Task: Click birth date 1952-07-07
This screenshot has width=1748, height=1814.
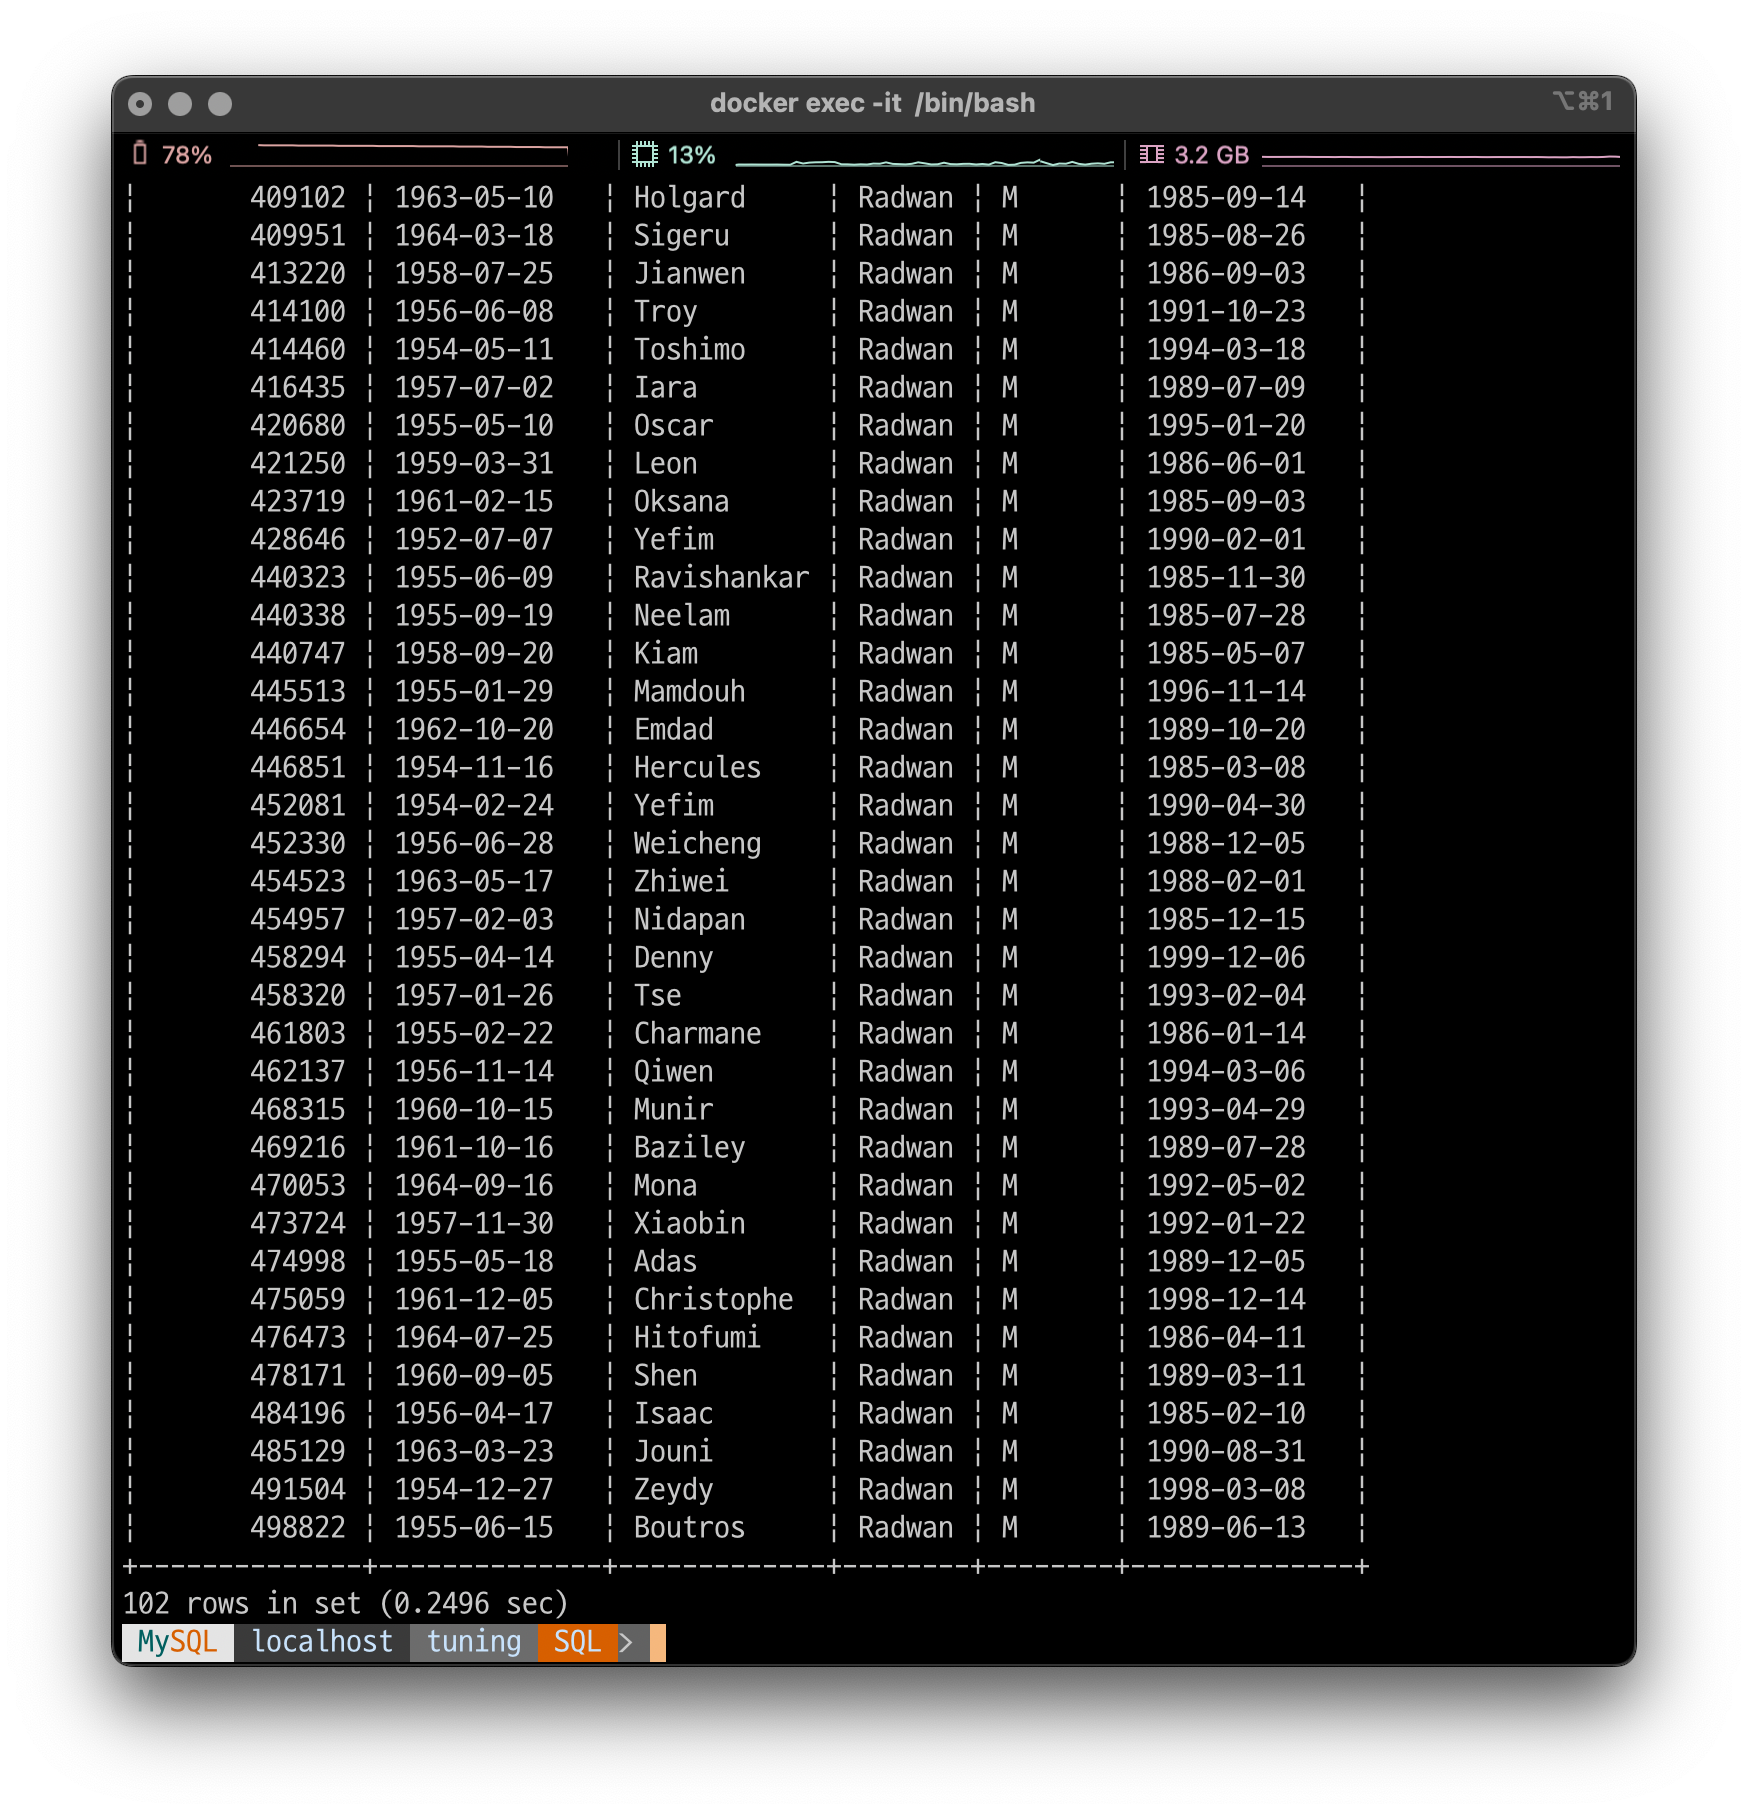Action: 473,540
